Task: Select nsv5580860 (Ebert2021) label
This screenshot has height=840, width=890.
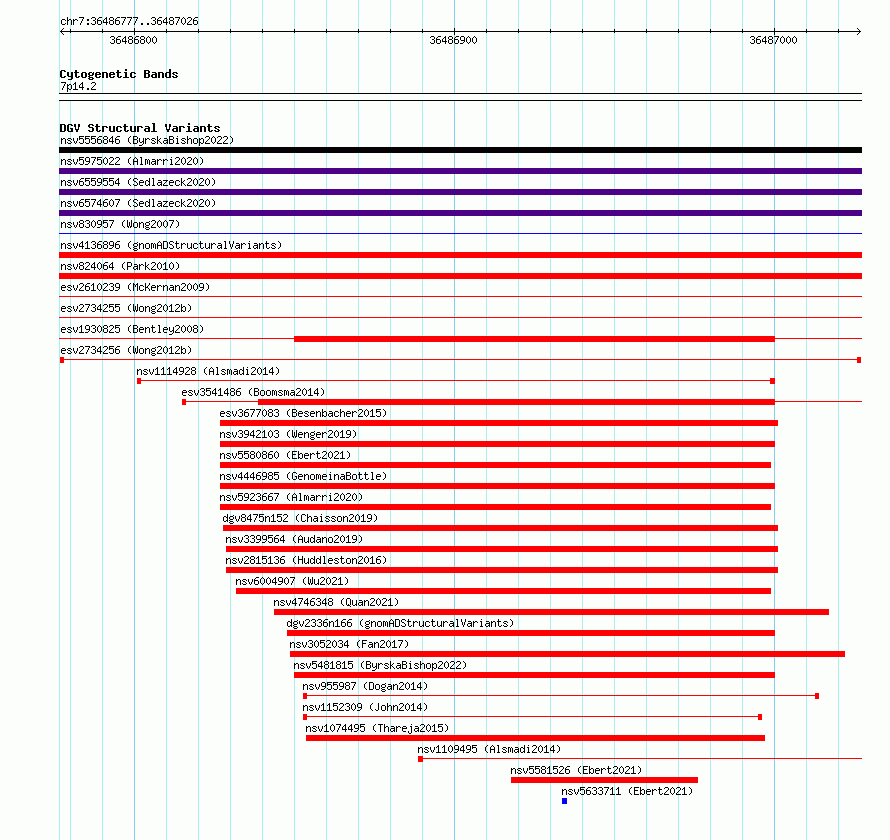Action: [285, 455]
